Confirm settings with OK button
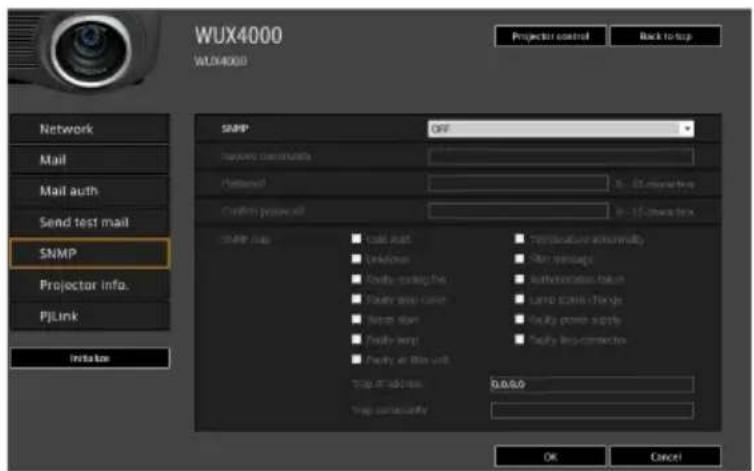This screenshot has height=471, width=754. [550, 456]
